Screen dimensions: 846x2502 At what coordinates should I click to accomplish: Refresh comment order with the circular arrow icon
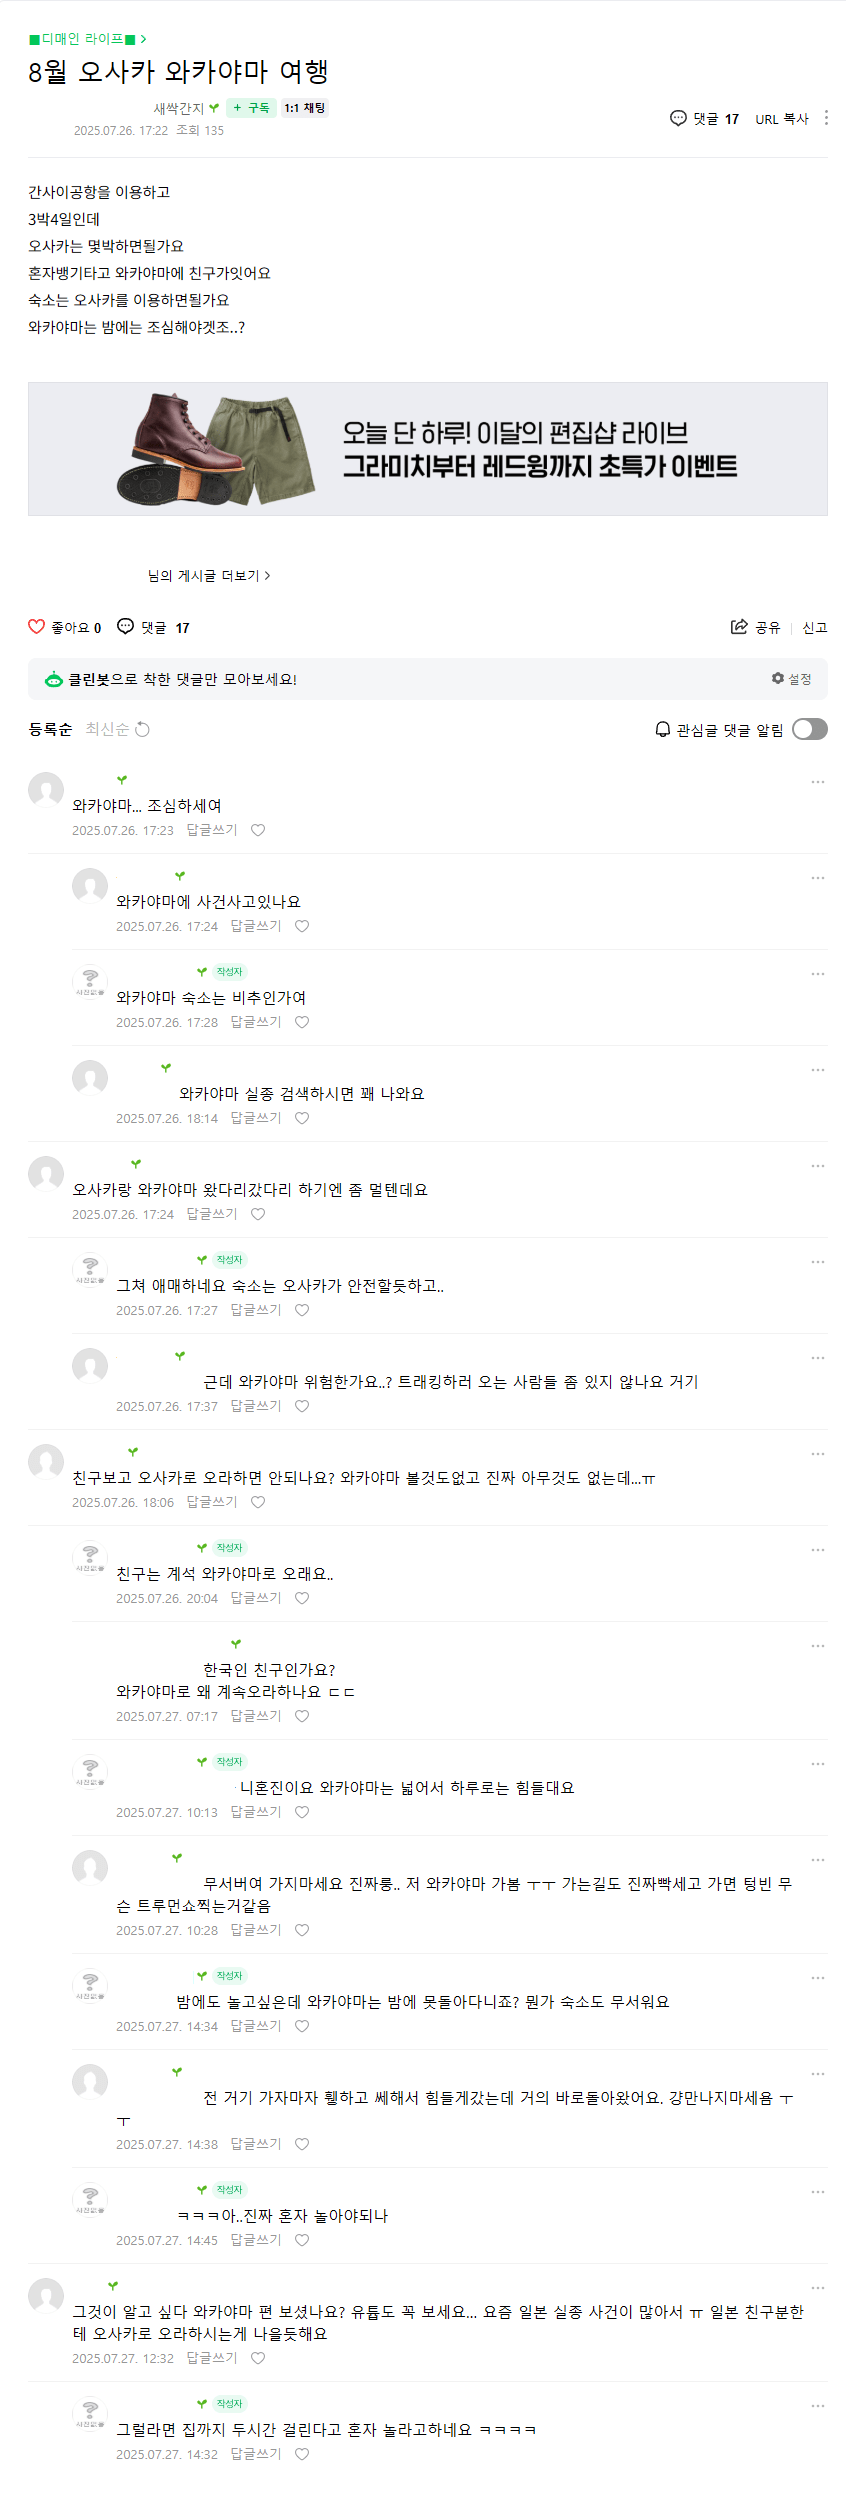click(x=141, y=730)
